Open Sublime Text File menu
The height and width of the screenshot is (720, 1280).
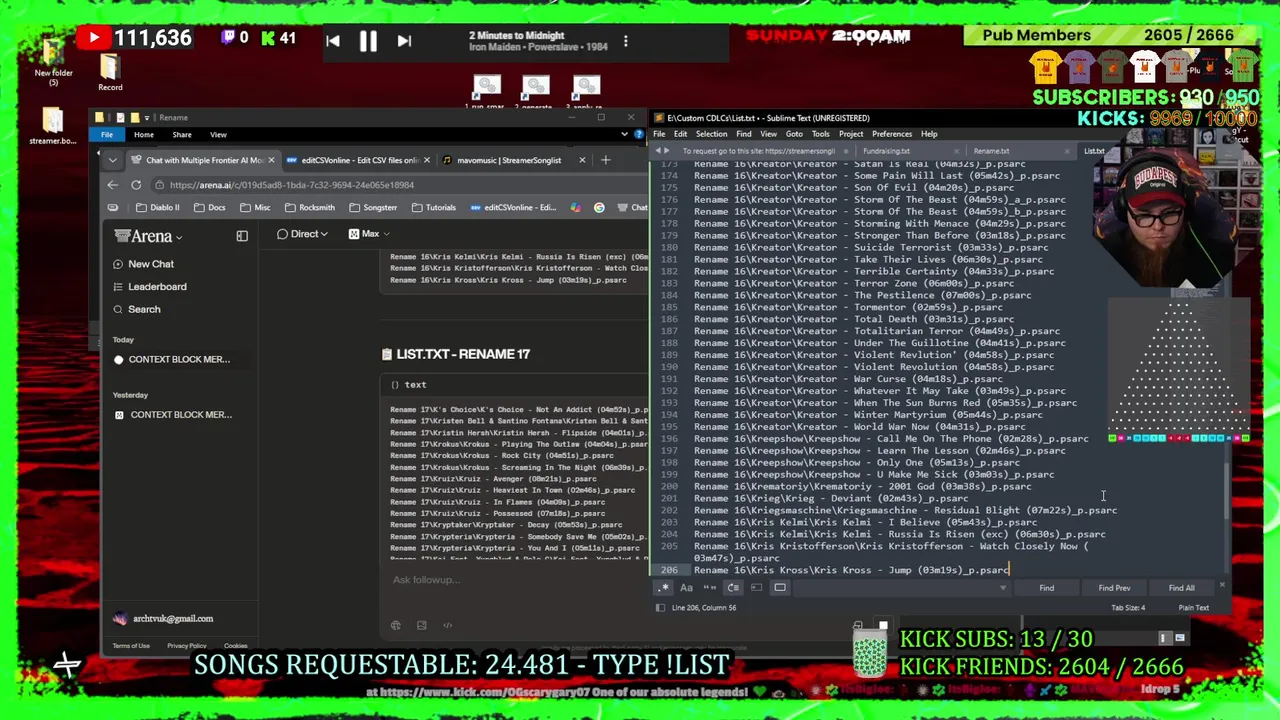click(x=660, y=134)
